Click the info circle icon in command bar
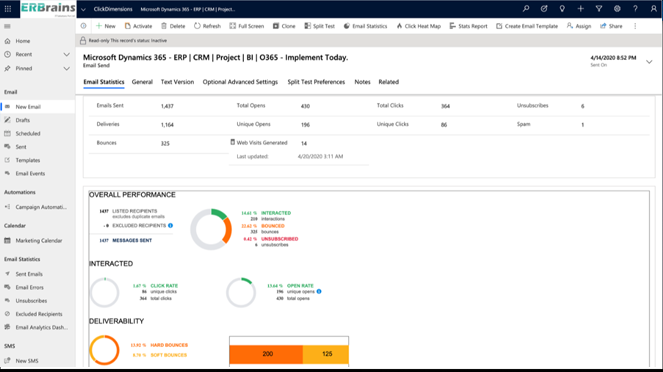 pos(83,26)
